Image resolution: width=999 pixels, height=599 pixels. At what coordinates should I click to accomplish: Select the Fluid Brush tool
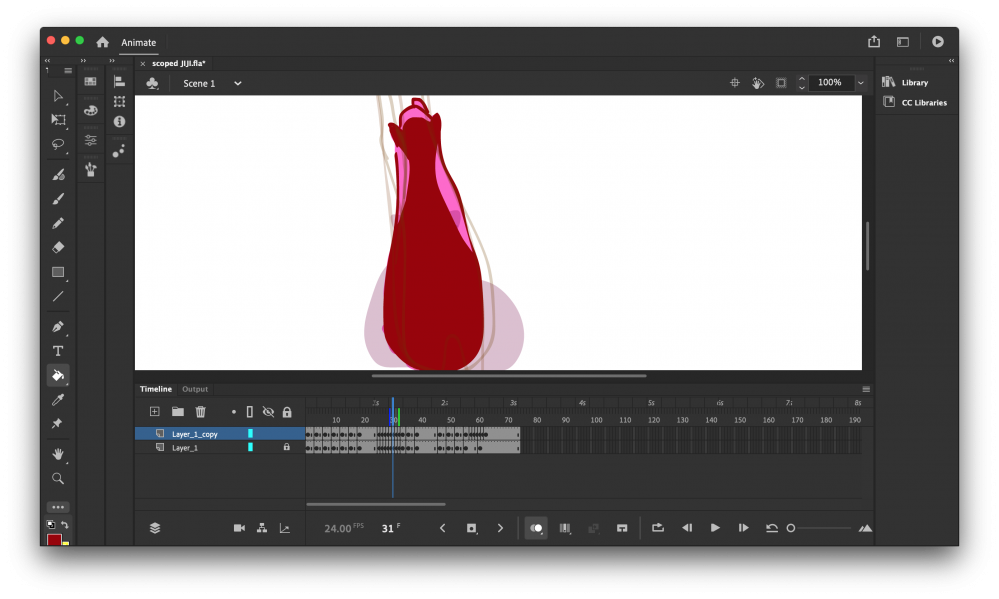point(58,175)
